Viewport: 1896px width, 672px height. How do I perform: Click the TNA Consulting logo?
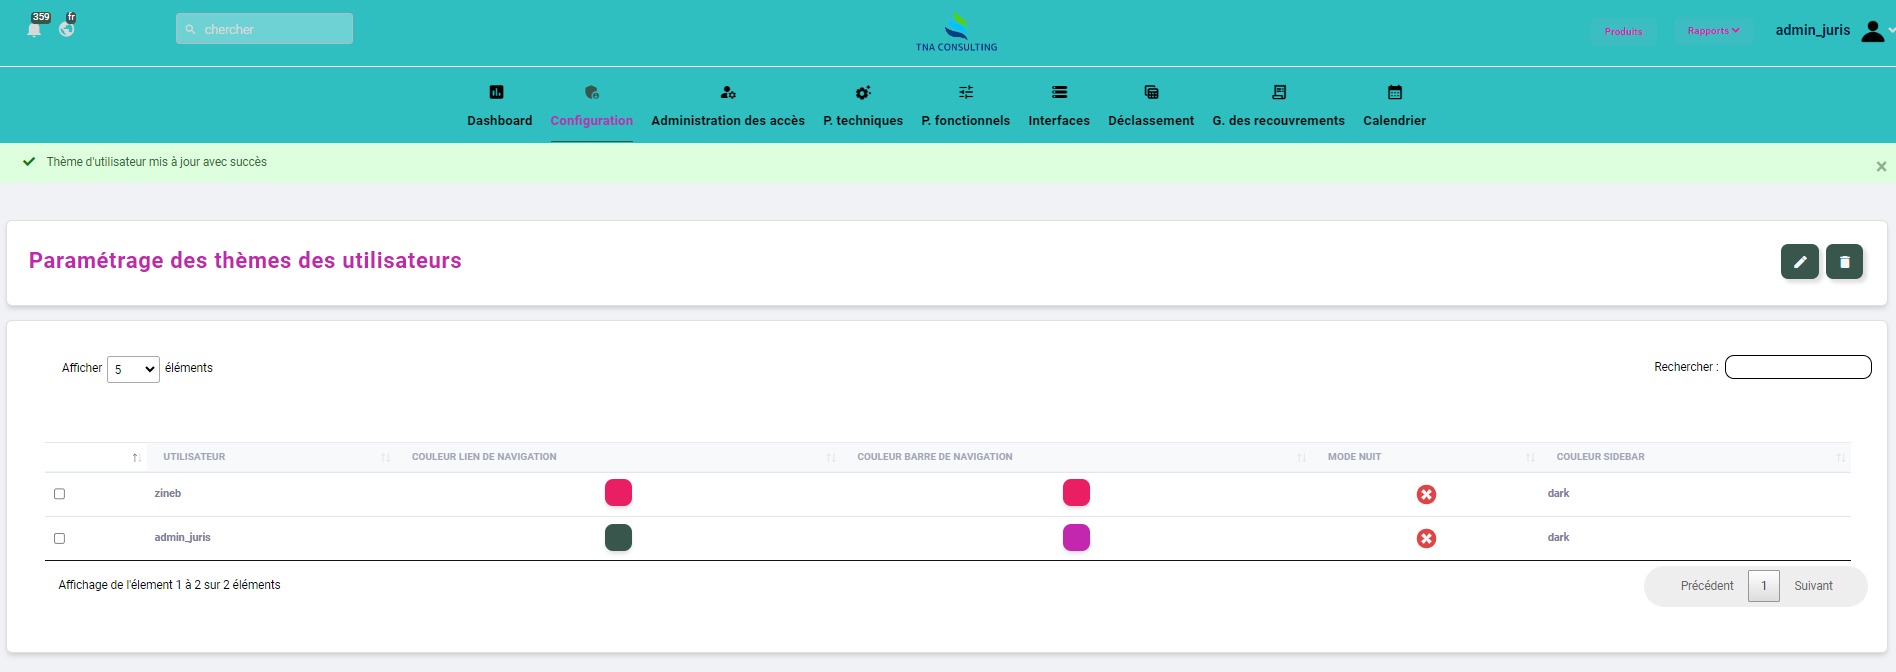tap(957, 32)
